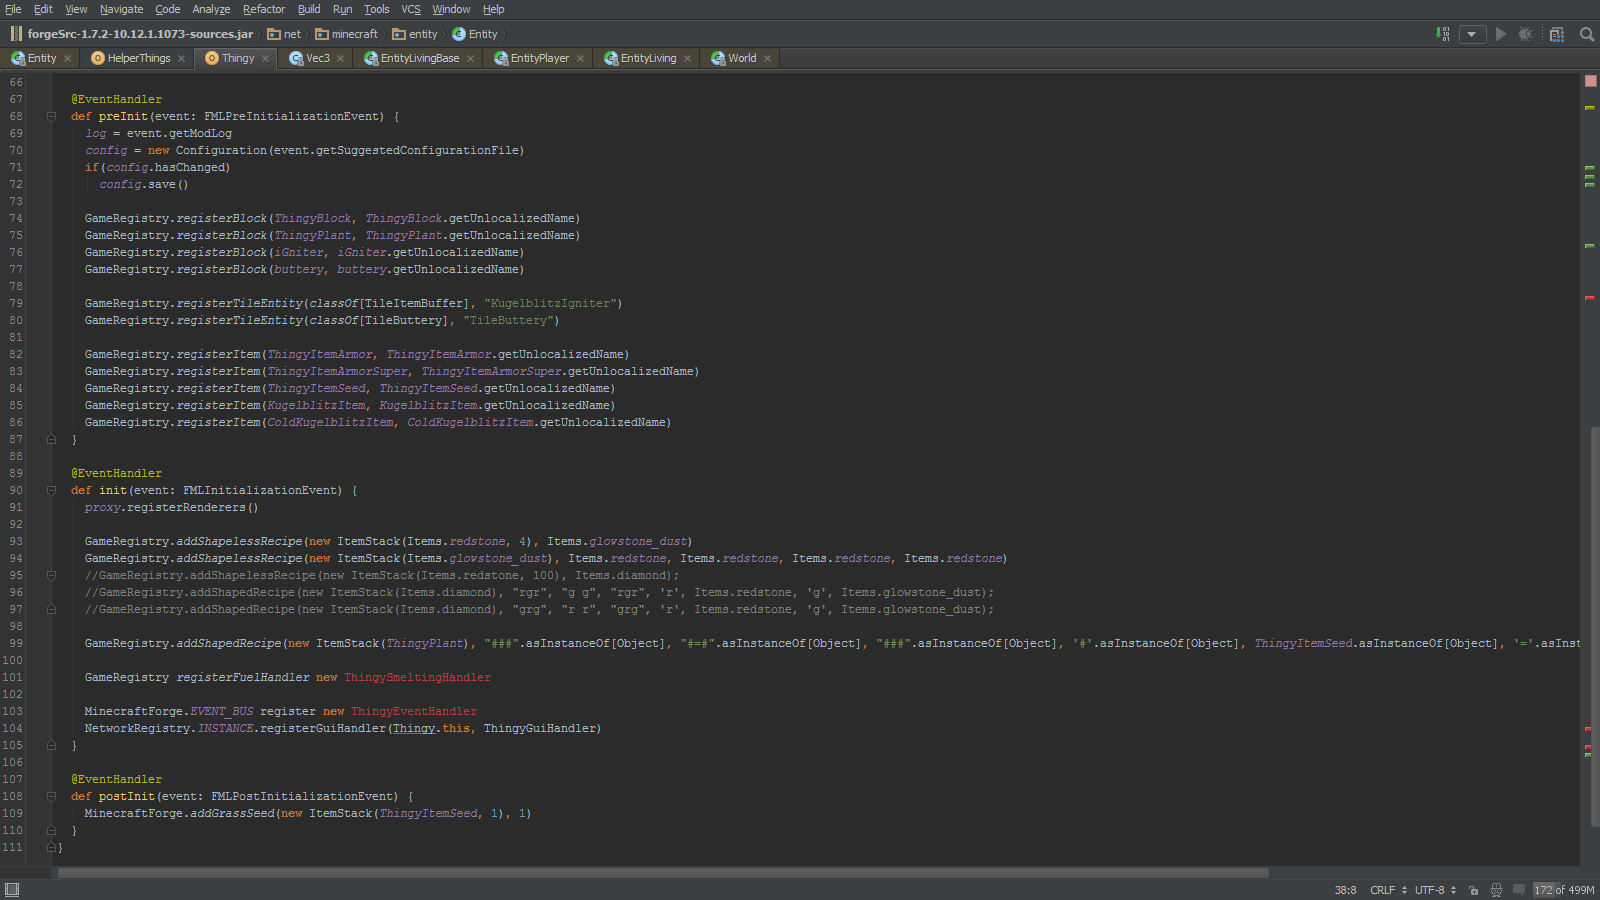Change CRLF line separator setting
This screenshot has width=1600, height=900.
1388,890
